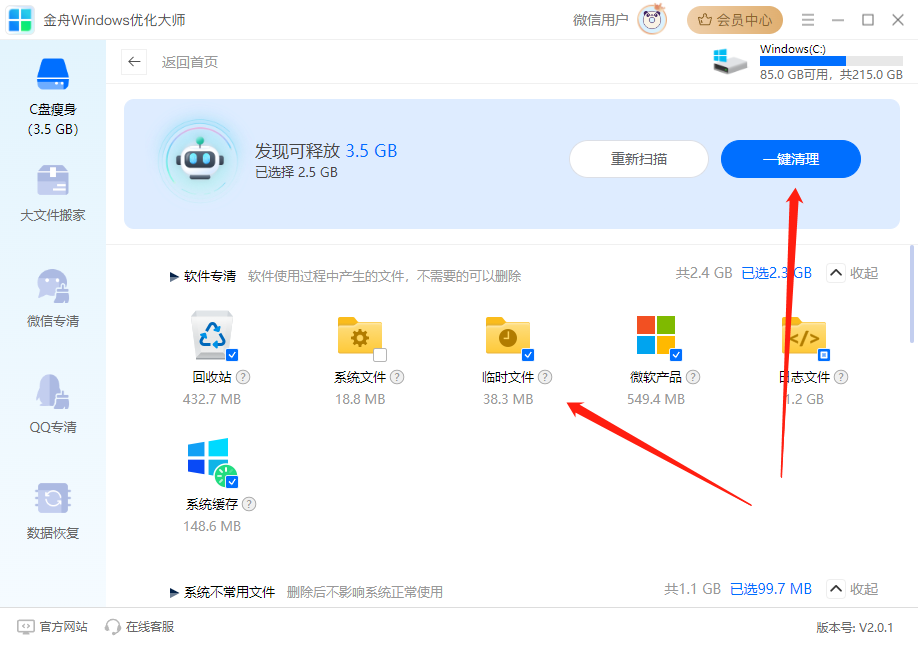
Task: Collapse the 软件专清 section with 收起
Action: point(851,272)
